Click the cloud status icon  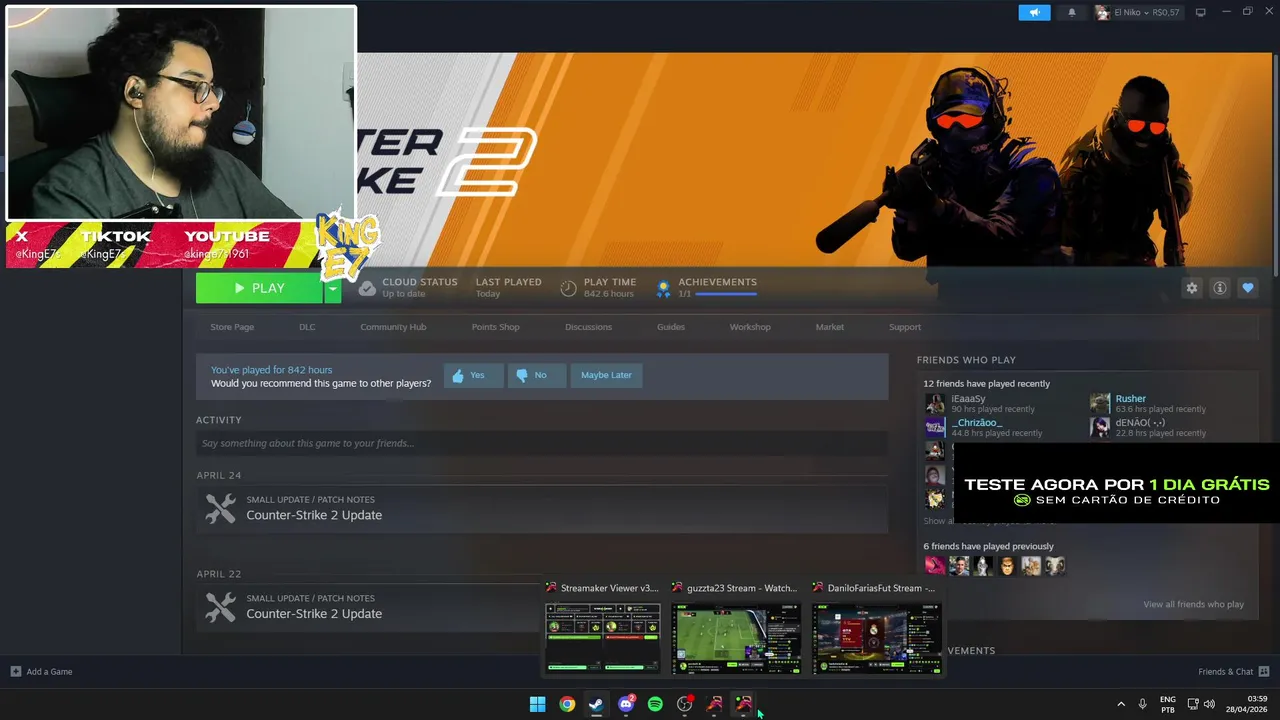pyautogui.click(x=367, y=288)
